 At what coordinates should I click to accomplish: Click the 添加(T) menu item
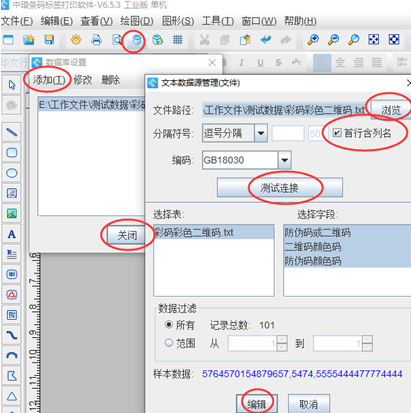pyautogui.click(x=49, y=80)
